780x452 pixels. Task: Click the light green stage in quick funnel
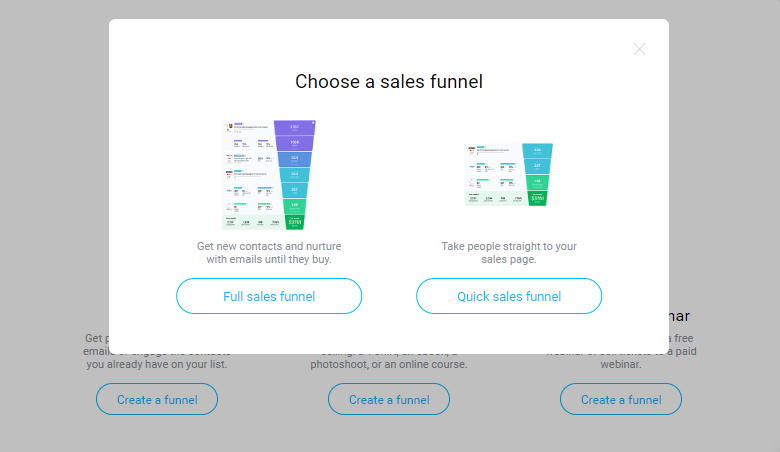pyautogui.click(x=537, y=182)
